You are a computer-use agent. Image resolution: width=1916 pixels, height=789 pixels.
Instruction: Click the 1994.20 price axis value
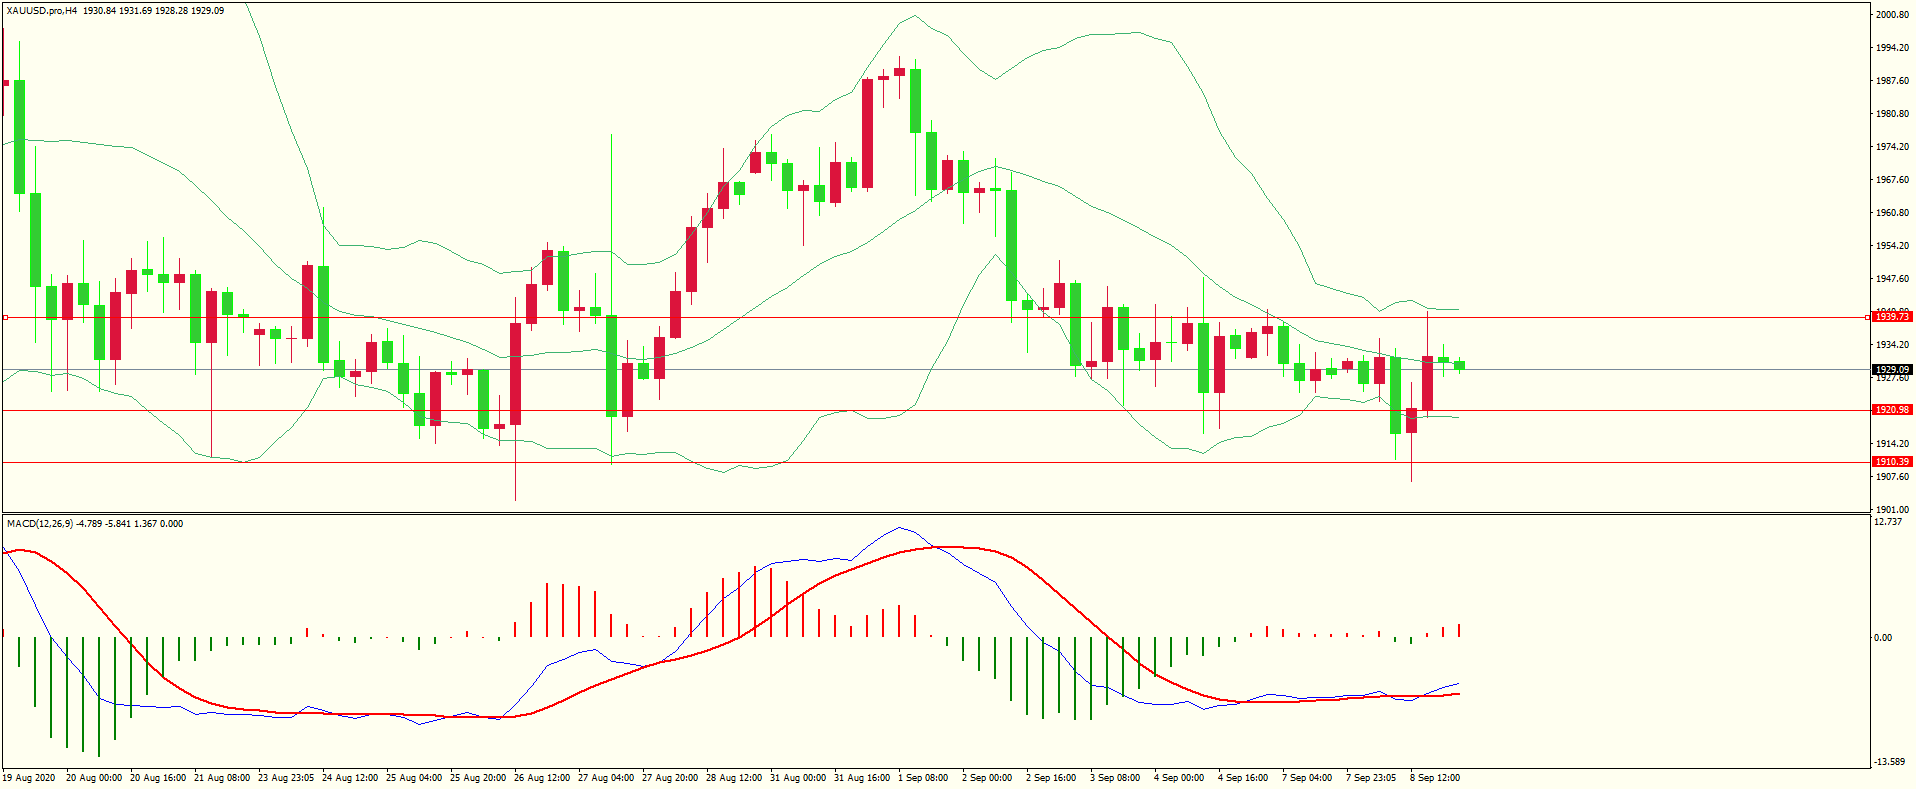[1893, 48]
